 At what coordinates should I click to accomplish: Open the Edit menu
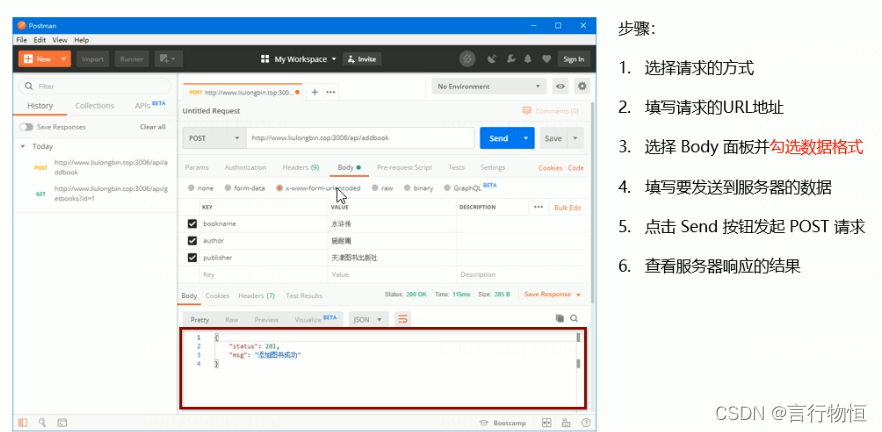39,40
